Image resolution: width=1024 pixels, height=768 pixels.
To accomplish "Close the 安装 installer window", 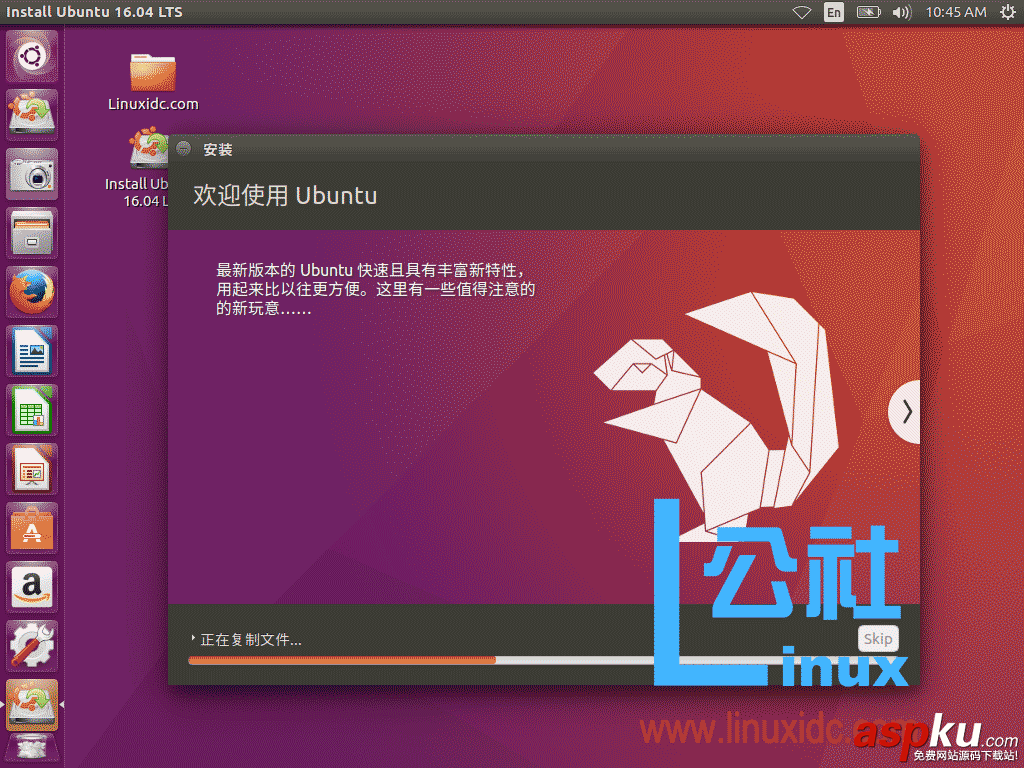I will click(184, 149).
